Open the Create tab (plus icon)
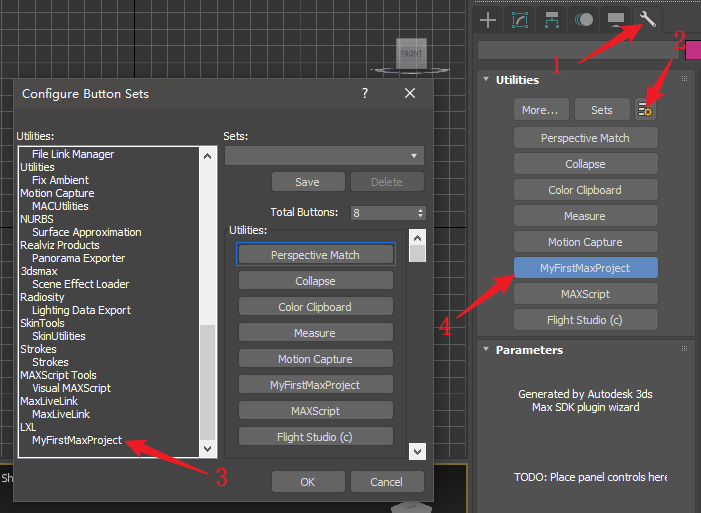 [488, 19]
